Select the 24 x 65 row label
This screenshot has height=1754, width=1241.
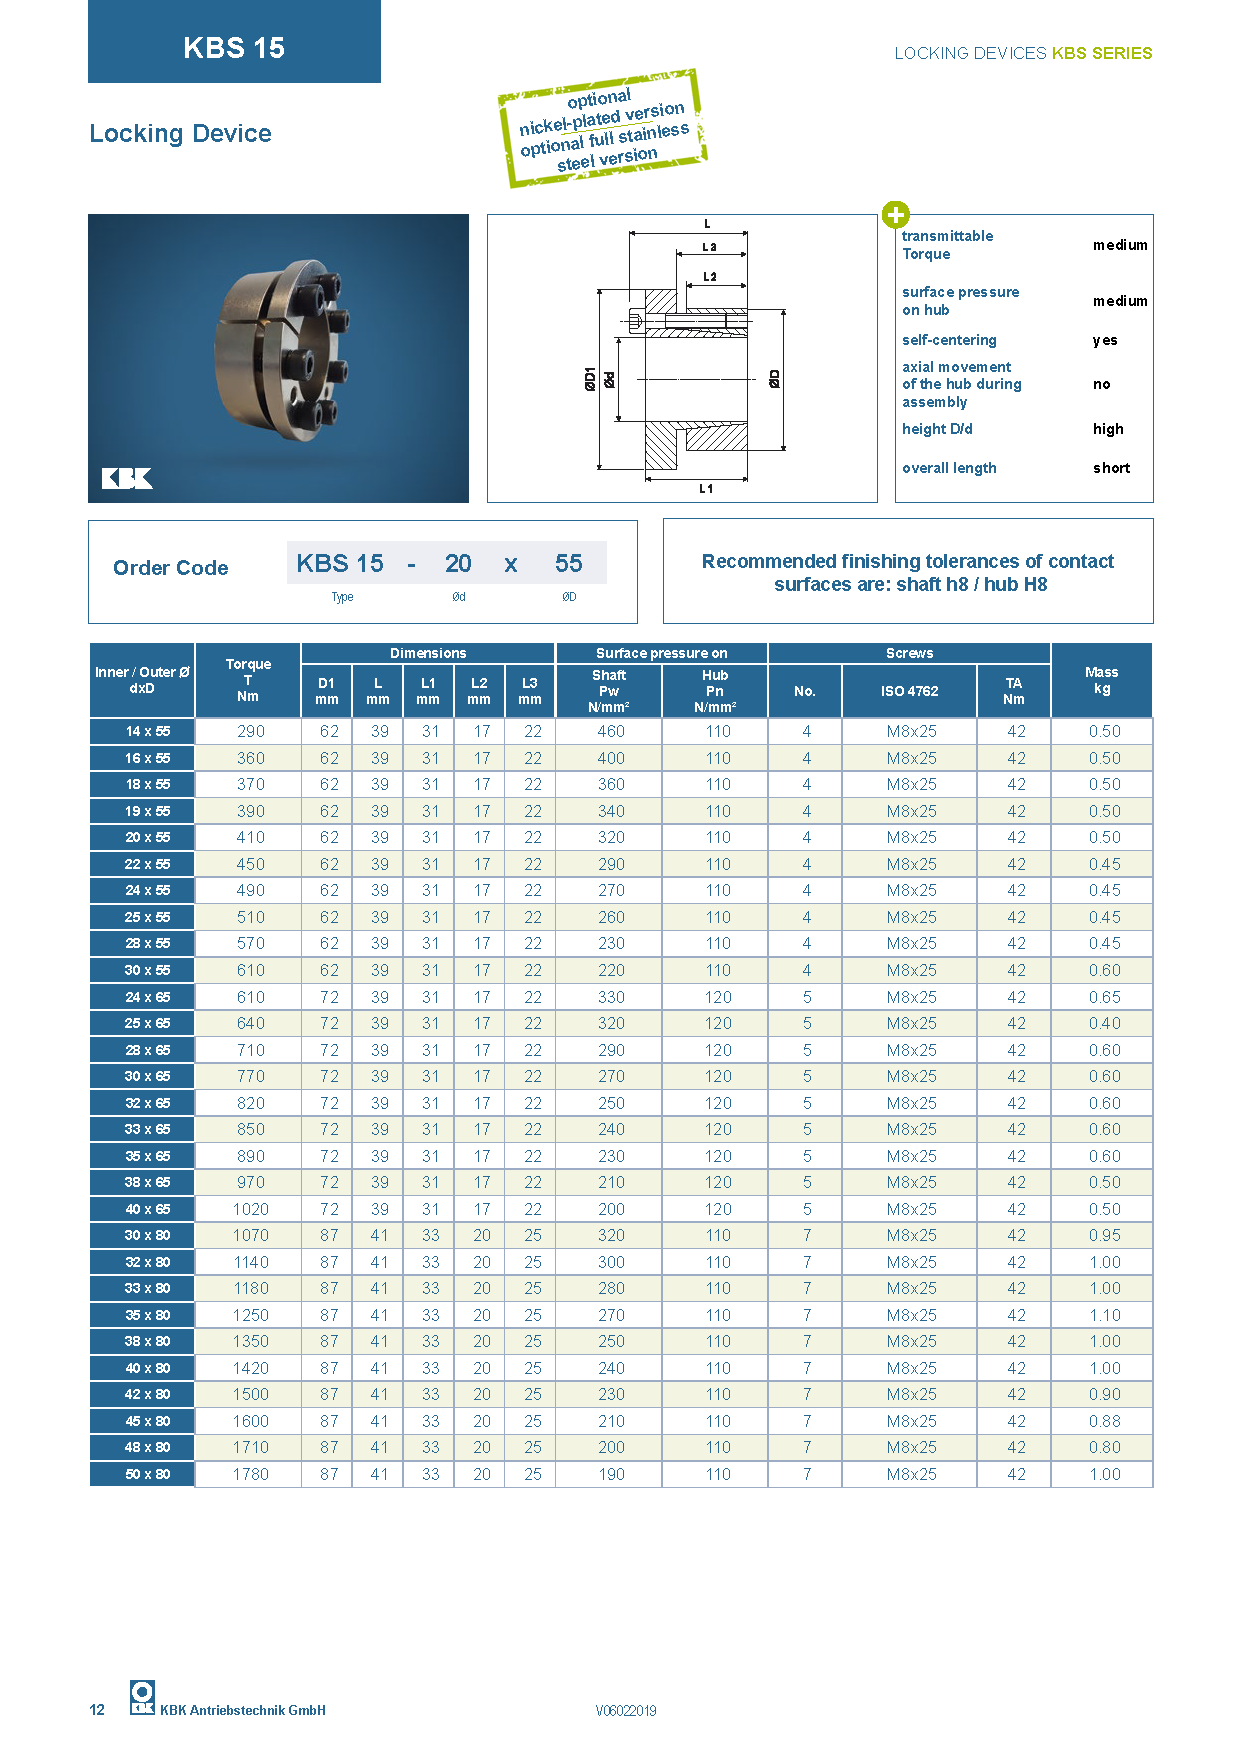coord(142,997)
